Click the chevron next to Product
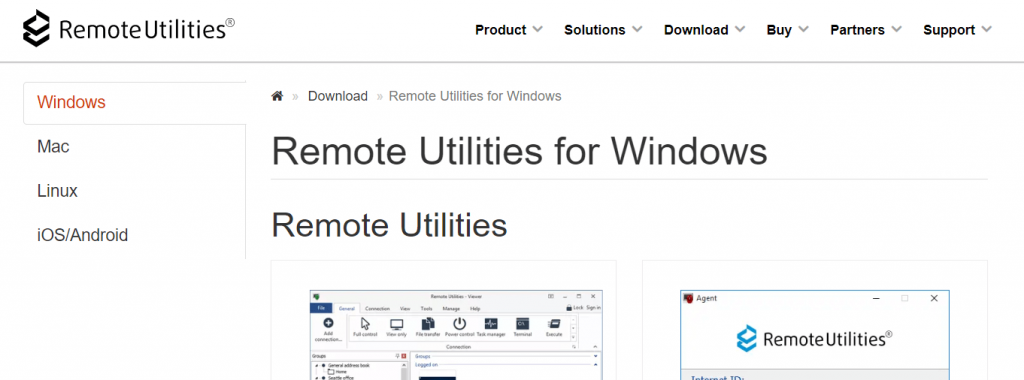This screenshot has height=380, width=1024. (537, 29)
